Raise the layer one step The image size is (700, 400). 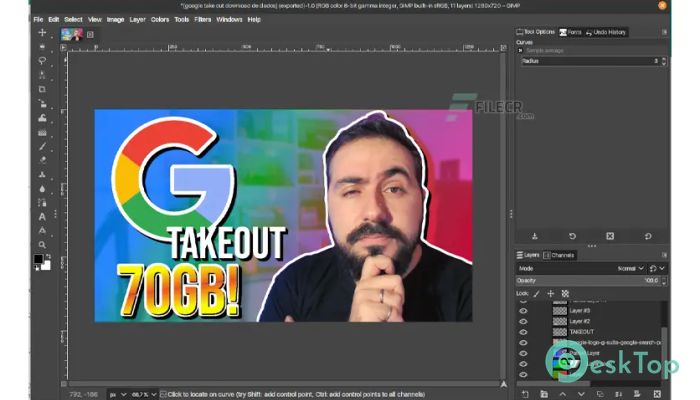[562, 394]
